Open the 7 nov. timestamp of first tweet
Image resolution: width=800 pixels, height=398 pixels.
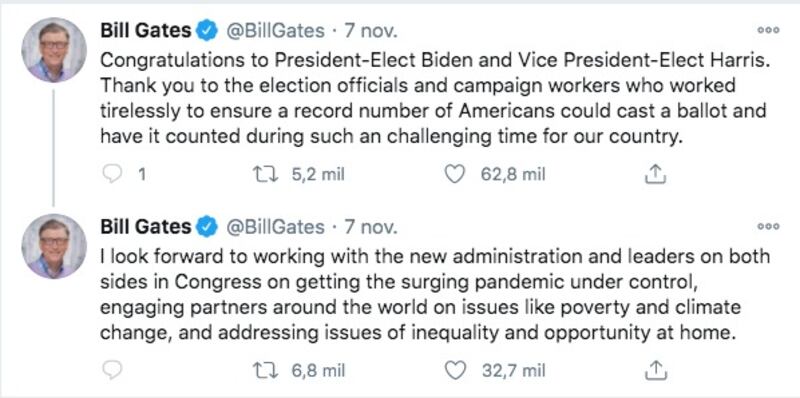pos(370,31)
